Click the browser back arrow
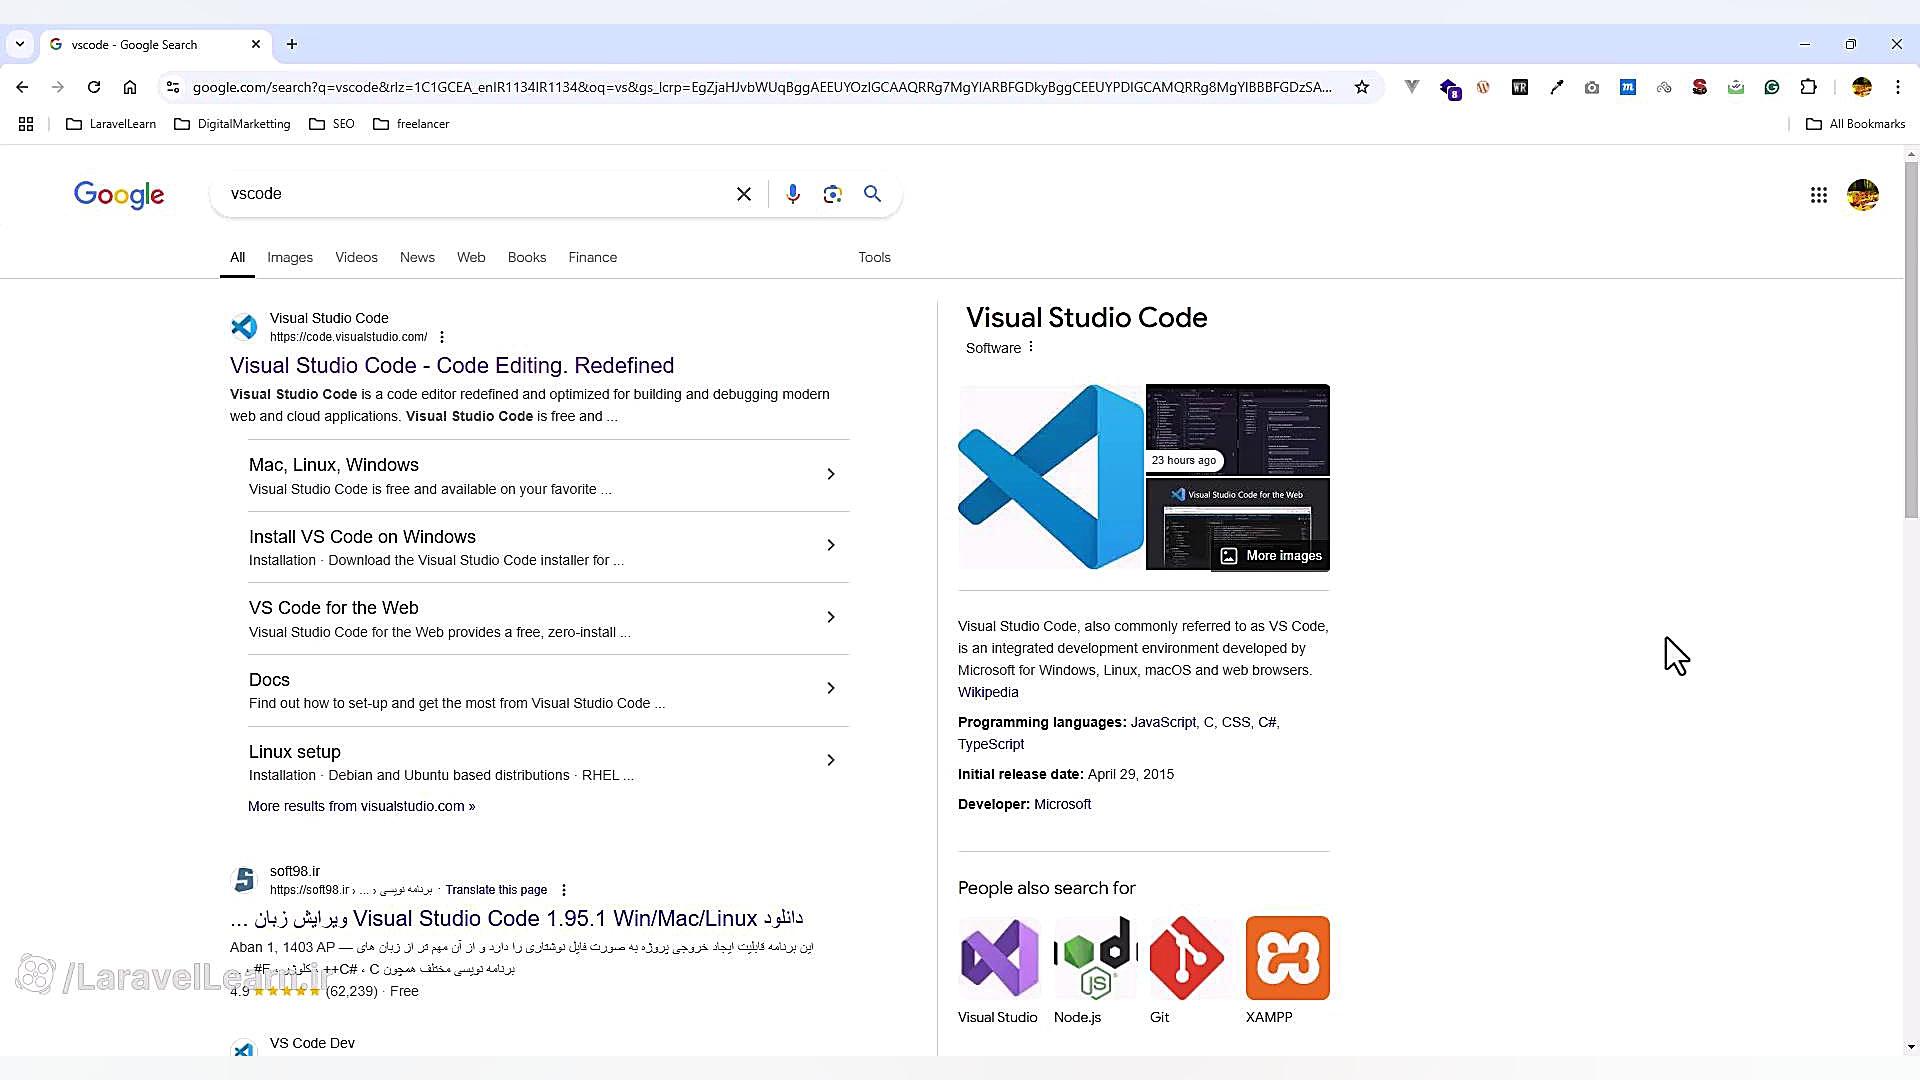This screenshot has height=1080, width=1920. coord(22,88)
